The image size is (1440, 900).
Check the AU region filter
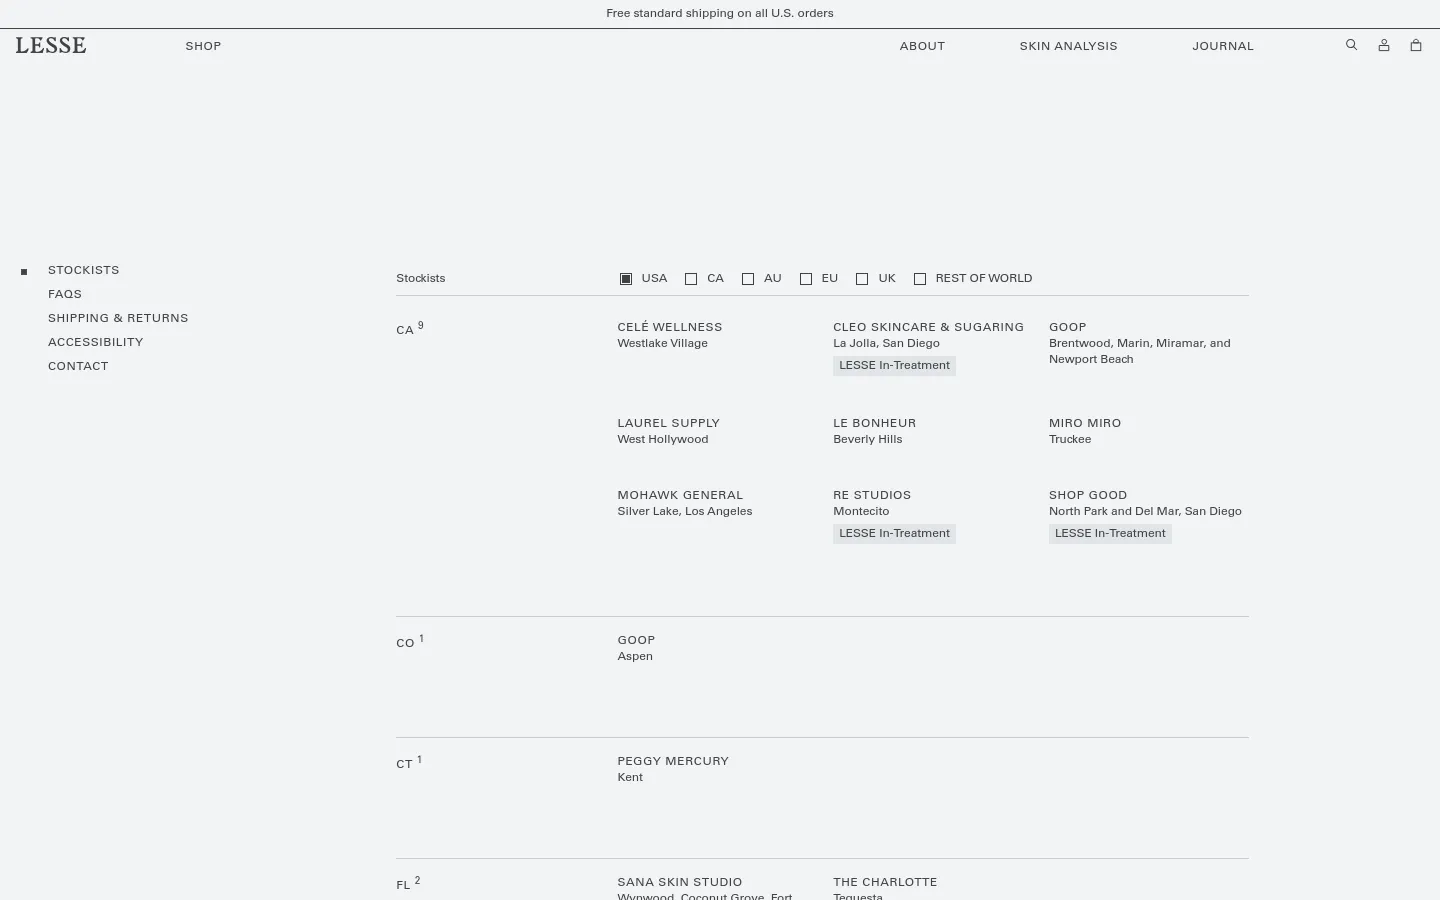[x=748, y=279]
